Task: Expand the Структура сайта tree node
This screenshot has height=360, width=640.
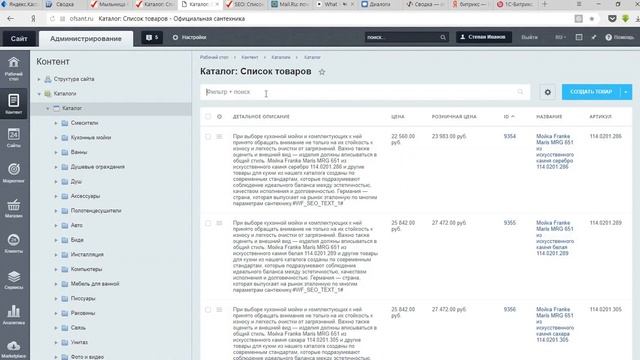Action: click(x=39, y=79)
